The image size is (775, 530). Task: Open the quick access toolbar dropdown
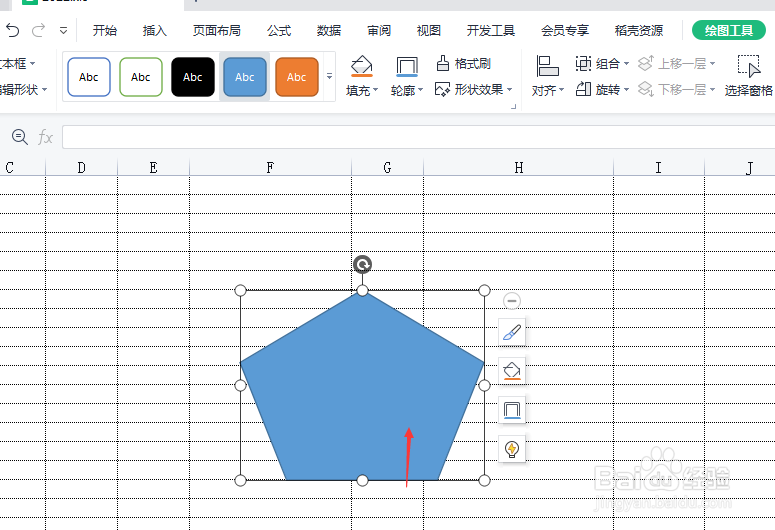(63, 31)
